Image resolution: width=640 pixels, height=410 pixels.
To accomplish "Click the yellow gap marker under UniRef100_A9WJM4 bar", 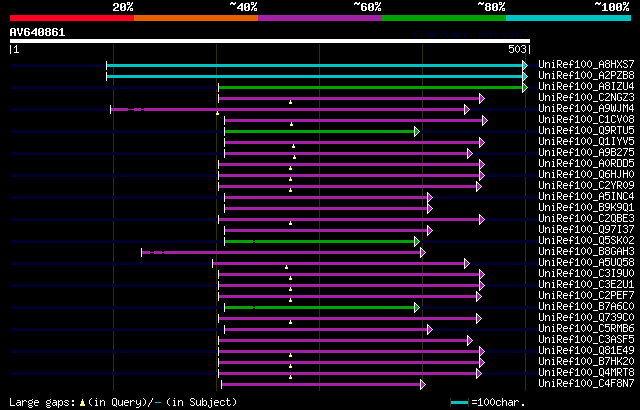I will coord(218,113).
